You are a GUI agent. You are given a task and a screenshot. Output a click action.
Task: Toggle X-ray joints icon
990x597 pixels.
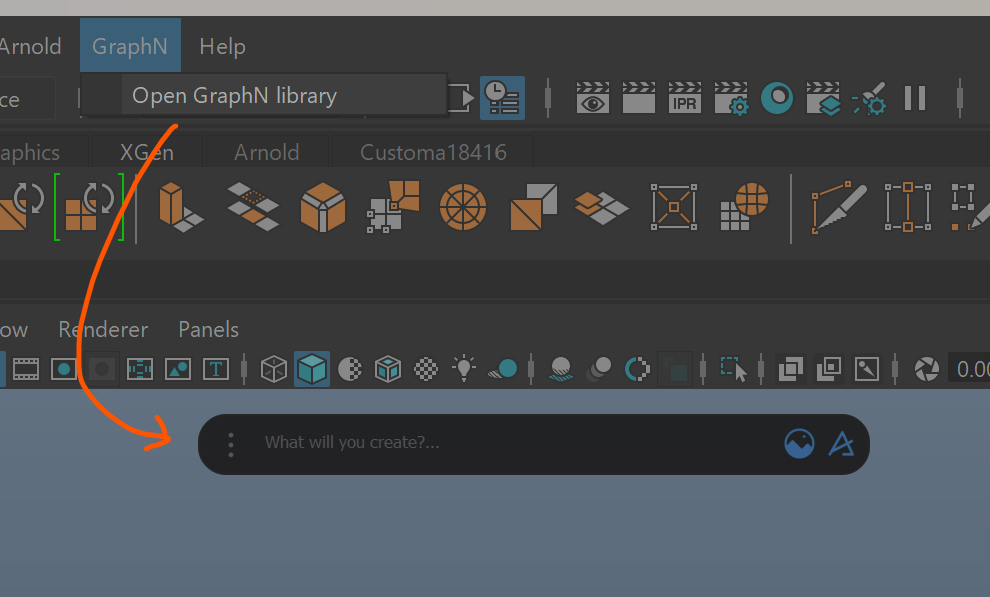coord(867,369)
